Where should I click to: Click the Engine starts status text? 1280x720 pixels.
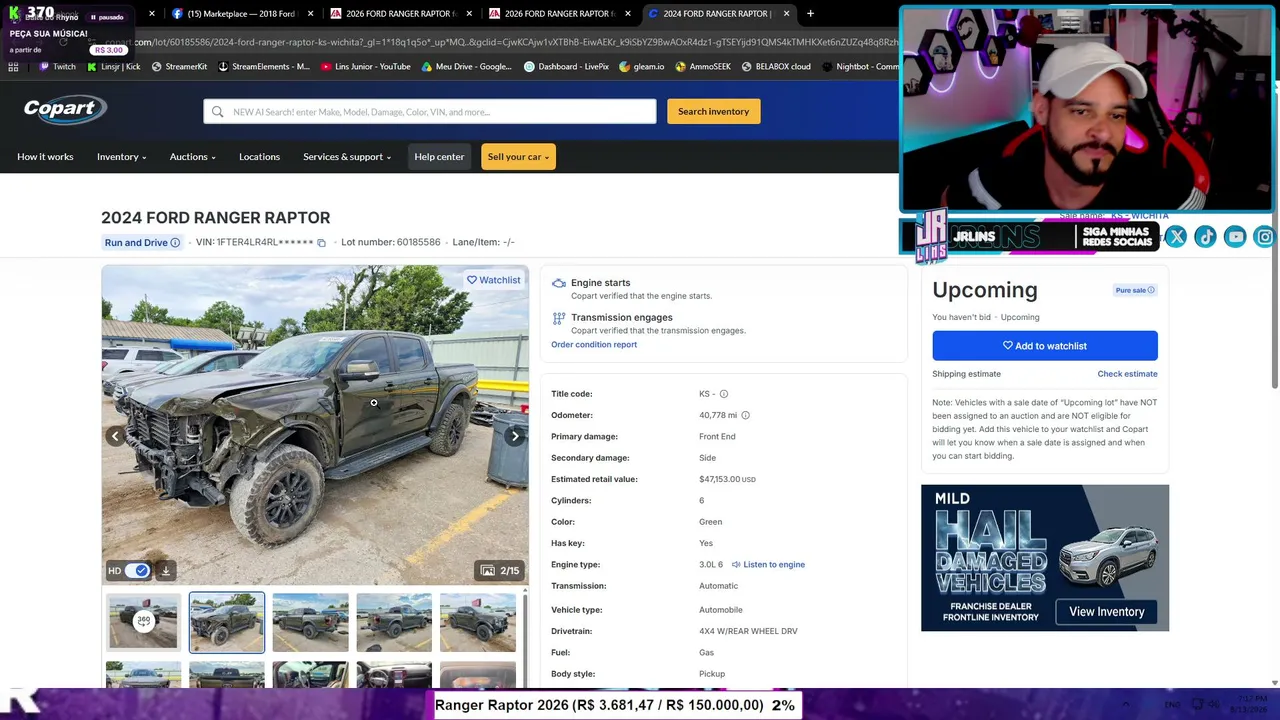click(x=600, y=283)
